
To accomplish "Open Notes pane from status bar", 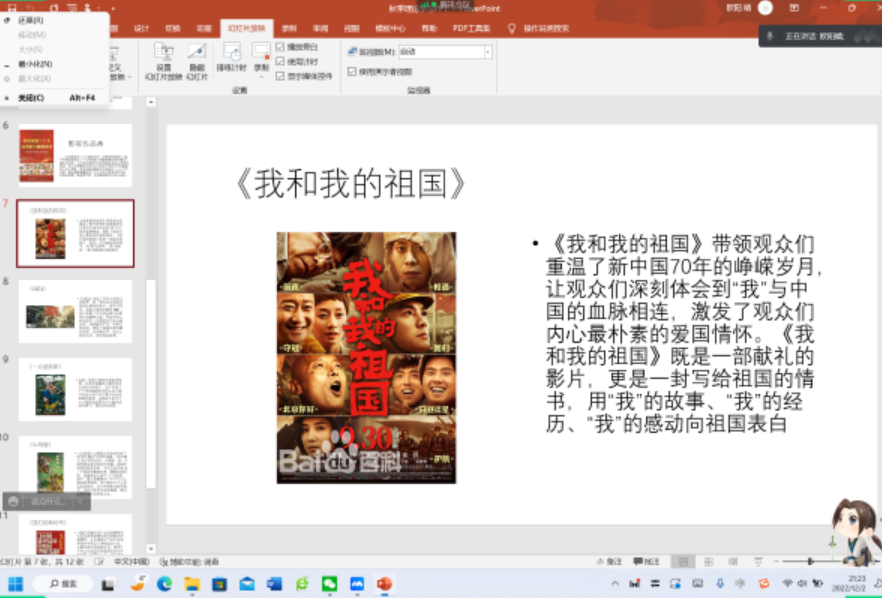I will pos(613,562).
